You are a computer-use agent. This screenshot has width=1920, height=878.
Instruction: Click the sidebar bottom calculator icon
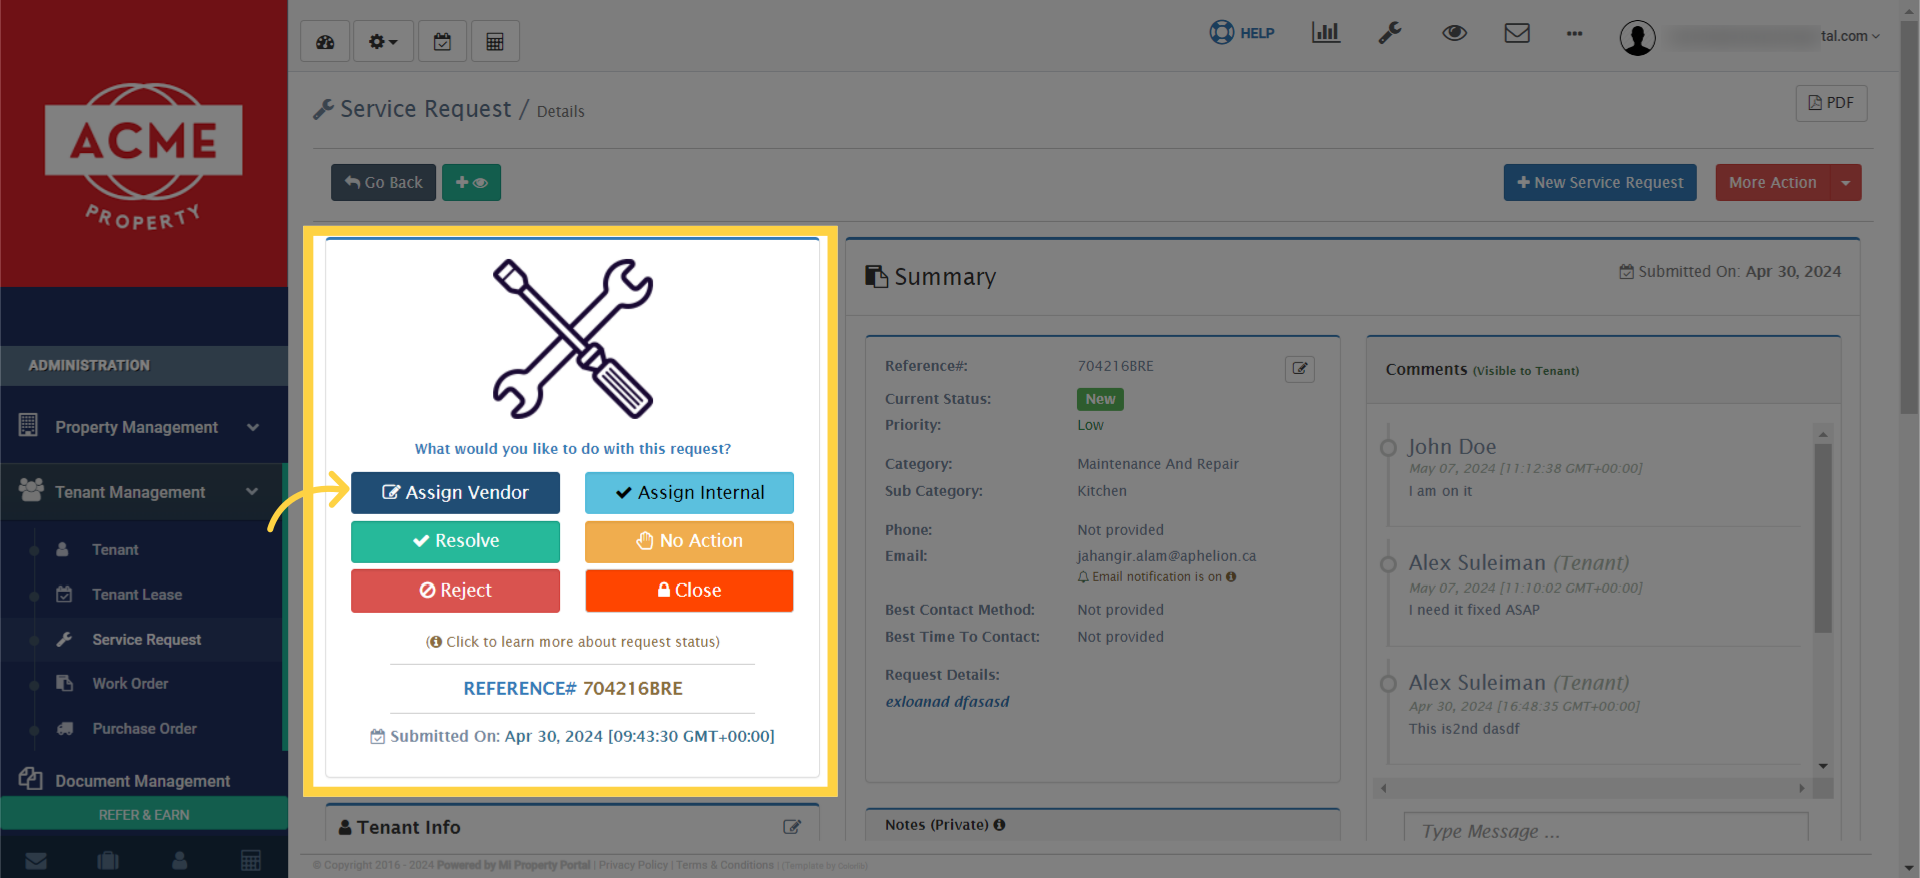(251, 861)
